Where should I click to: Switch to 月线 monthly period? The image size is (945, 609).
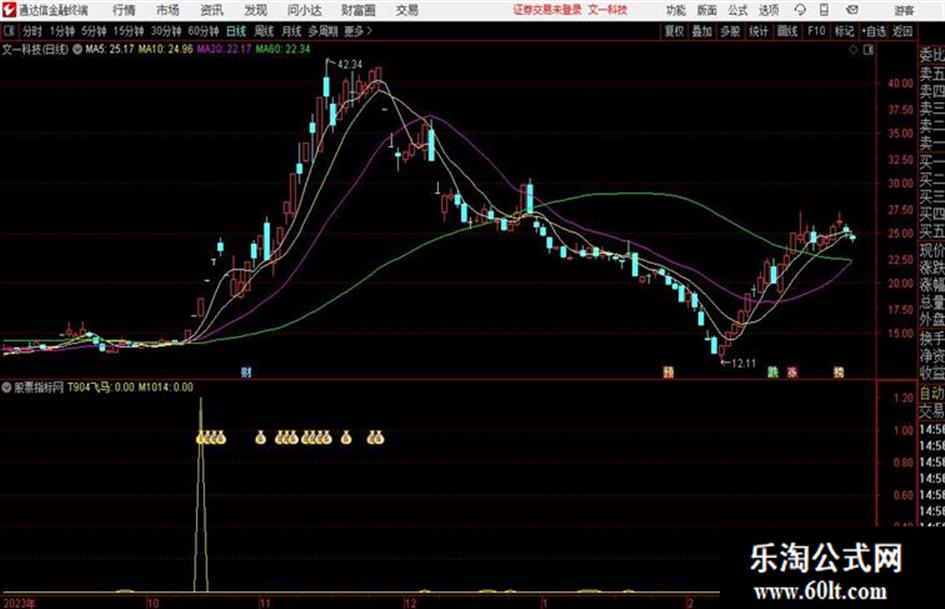292,31
